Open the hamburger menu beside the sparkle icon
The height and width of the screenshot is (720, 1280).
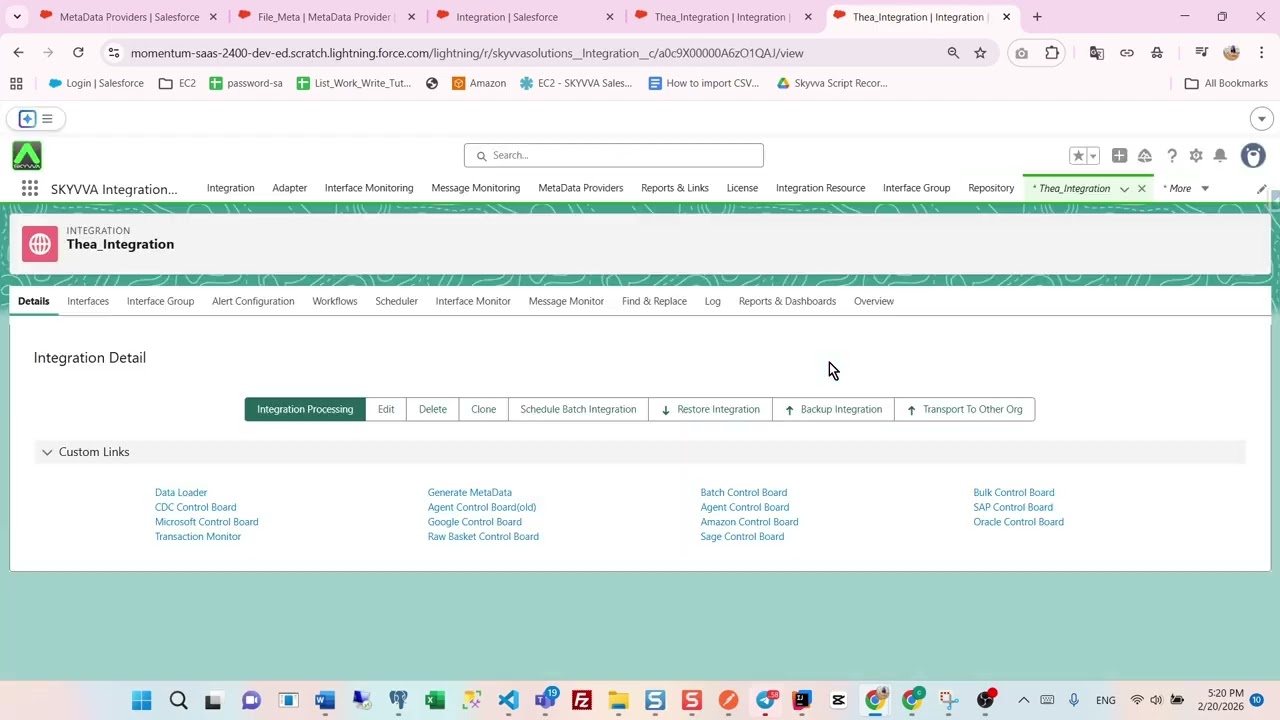[47, 119]
